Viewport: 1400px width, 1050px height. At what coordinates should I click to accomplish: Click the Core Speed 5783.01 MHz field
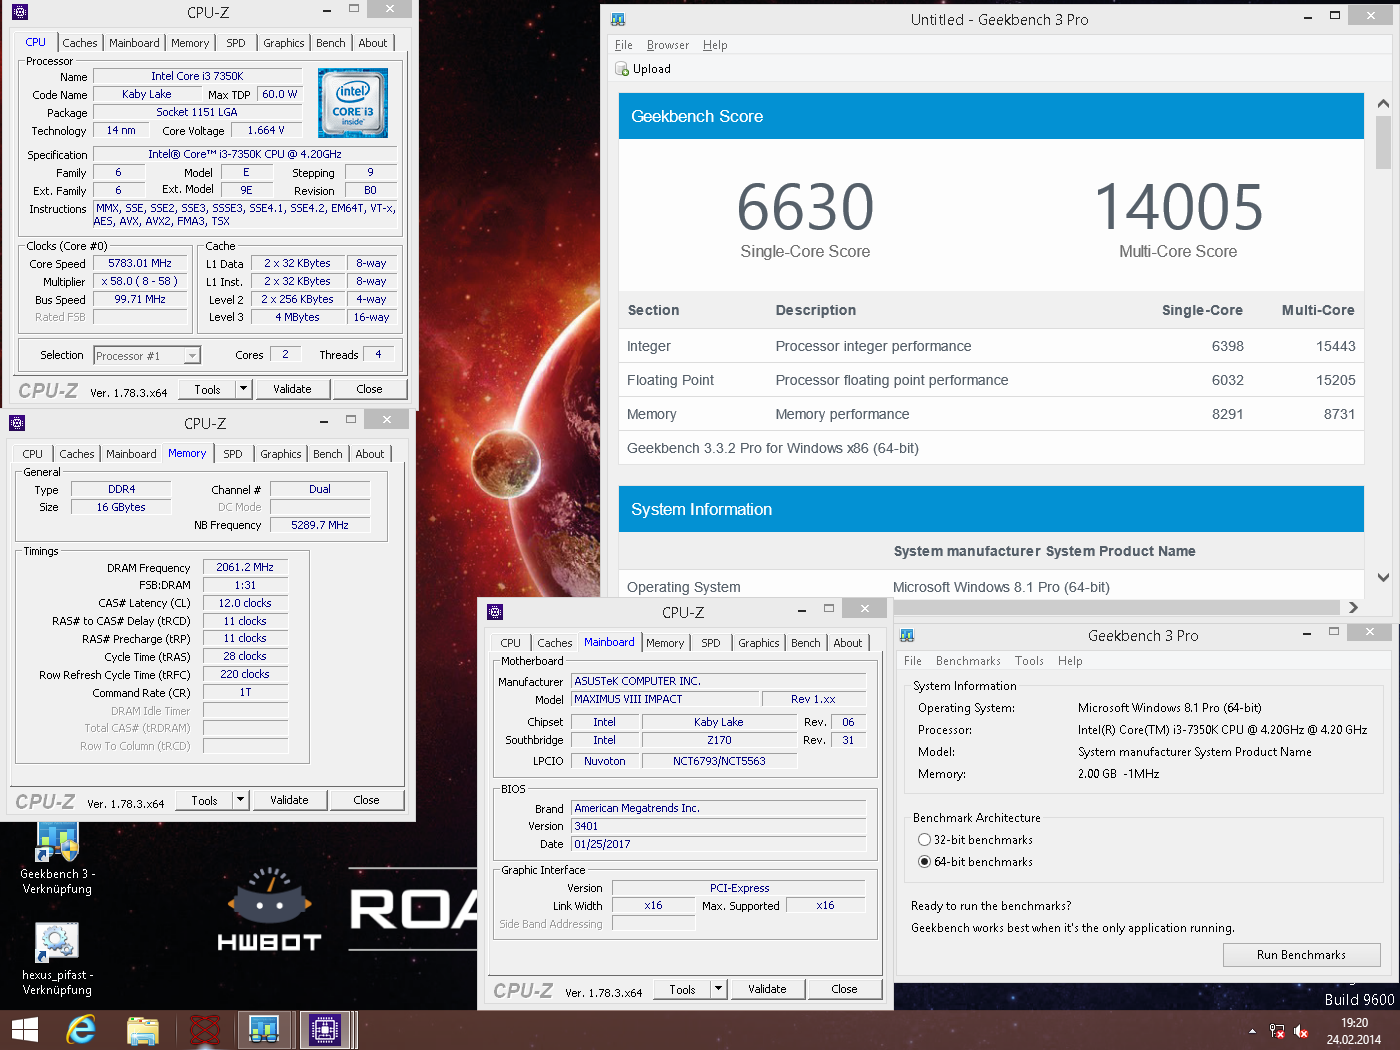pos(141,263)
